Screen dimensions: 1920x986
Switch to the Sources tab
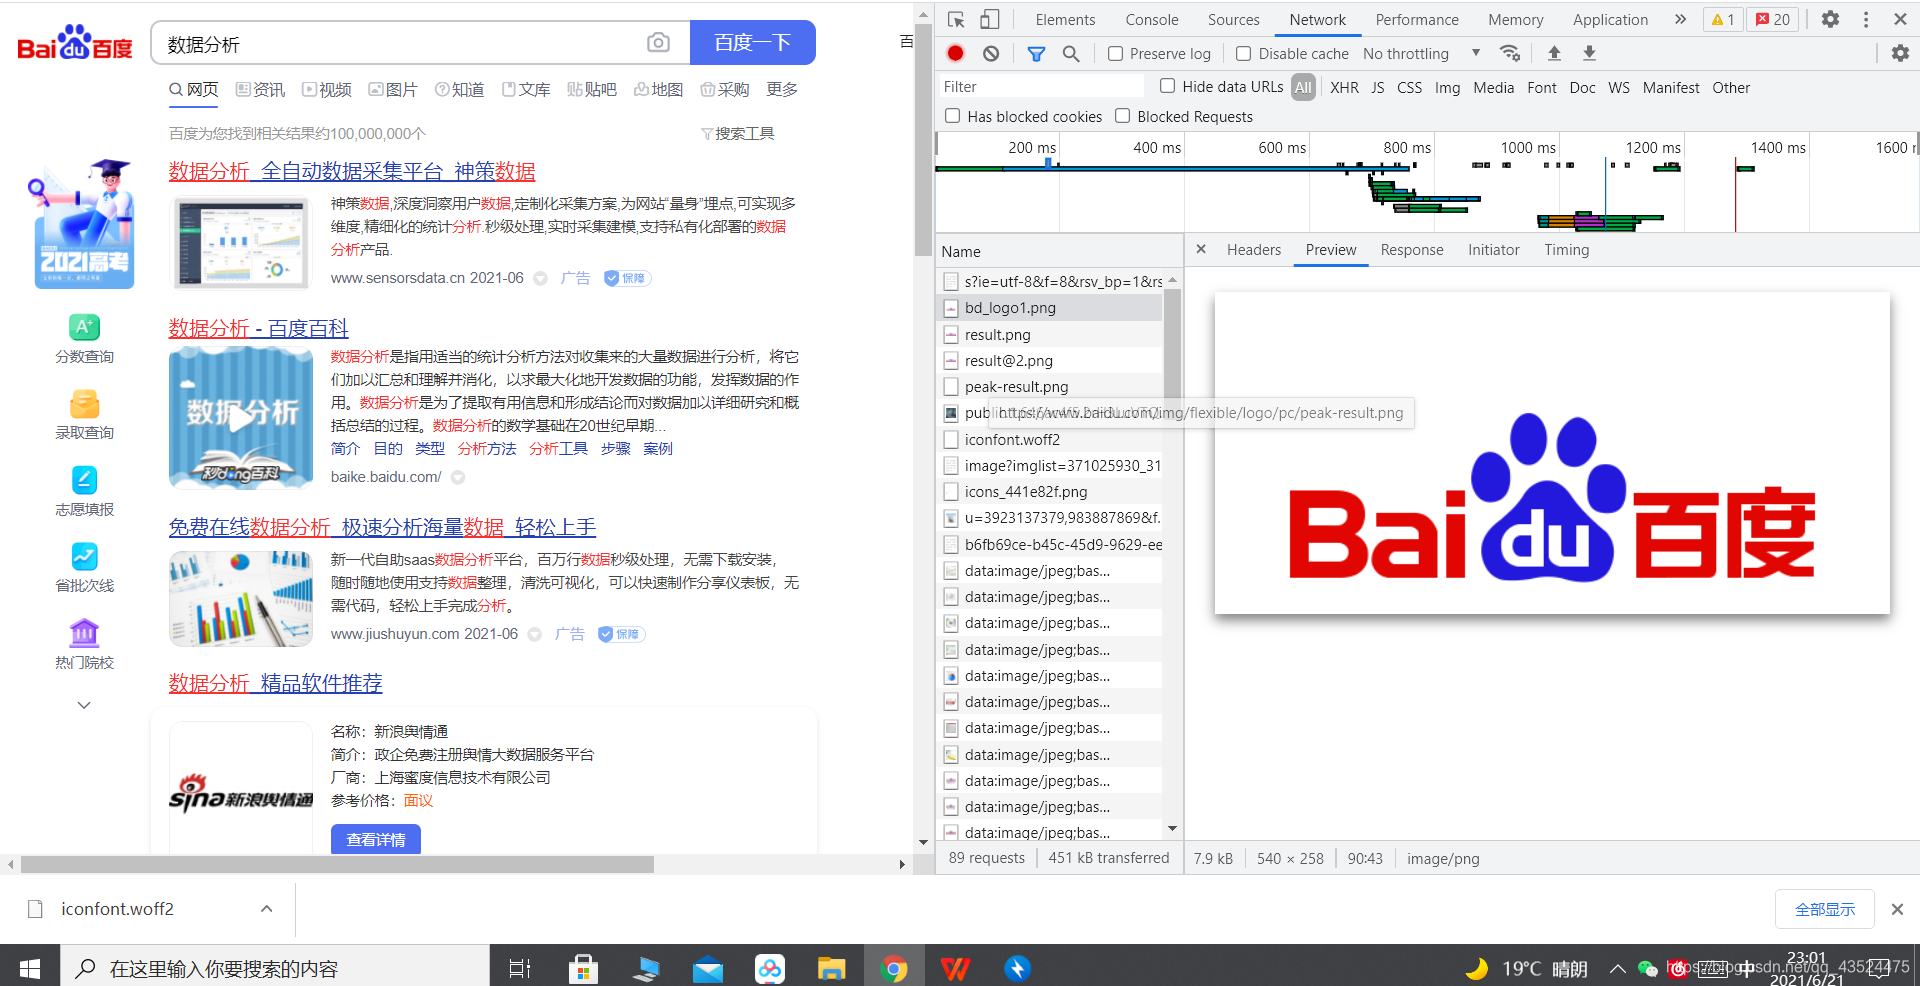tap(1234, 19)
